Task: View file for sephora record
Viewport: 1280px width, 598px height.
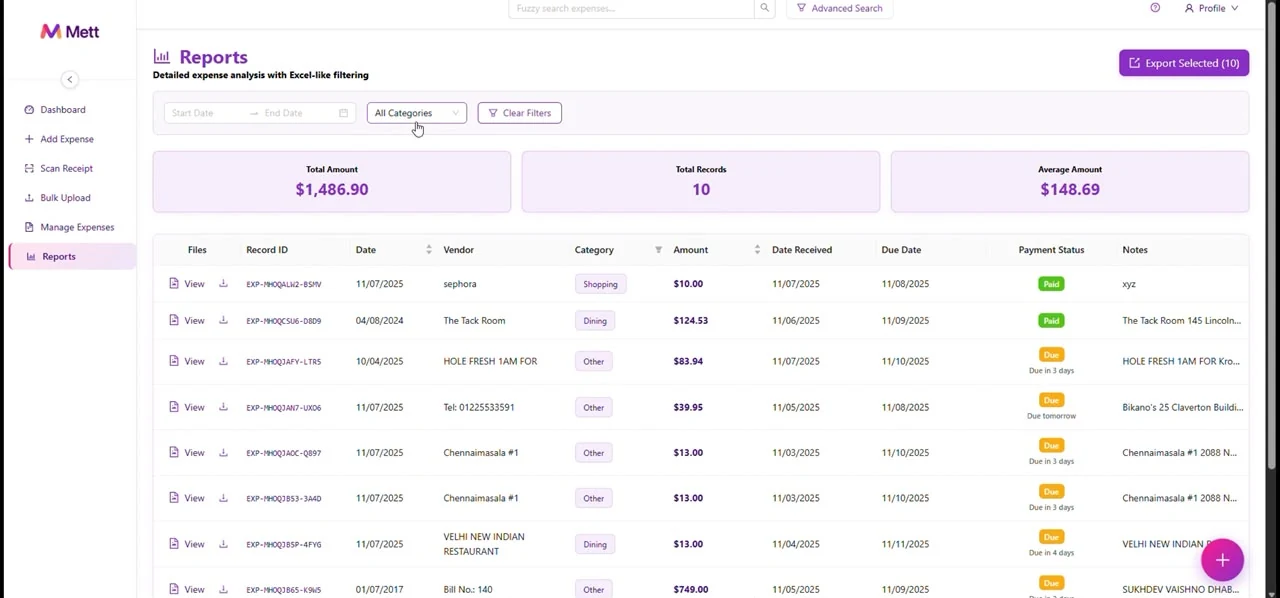Action: [x=187, y=284]
